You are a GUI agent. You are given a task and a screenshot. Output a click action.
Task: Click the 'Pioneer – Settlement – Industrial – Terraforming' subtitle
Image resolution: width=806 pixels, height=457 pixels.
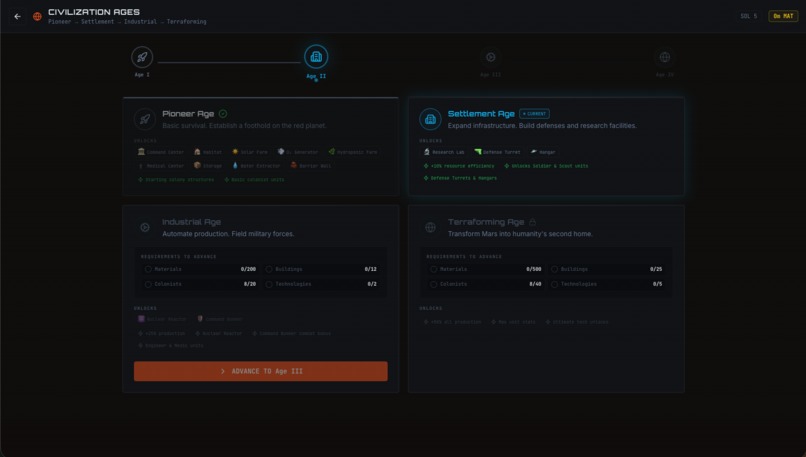pyautogui.click(x=127, y=22)
